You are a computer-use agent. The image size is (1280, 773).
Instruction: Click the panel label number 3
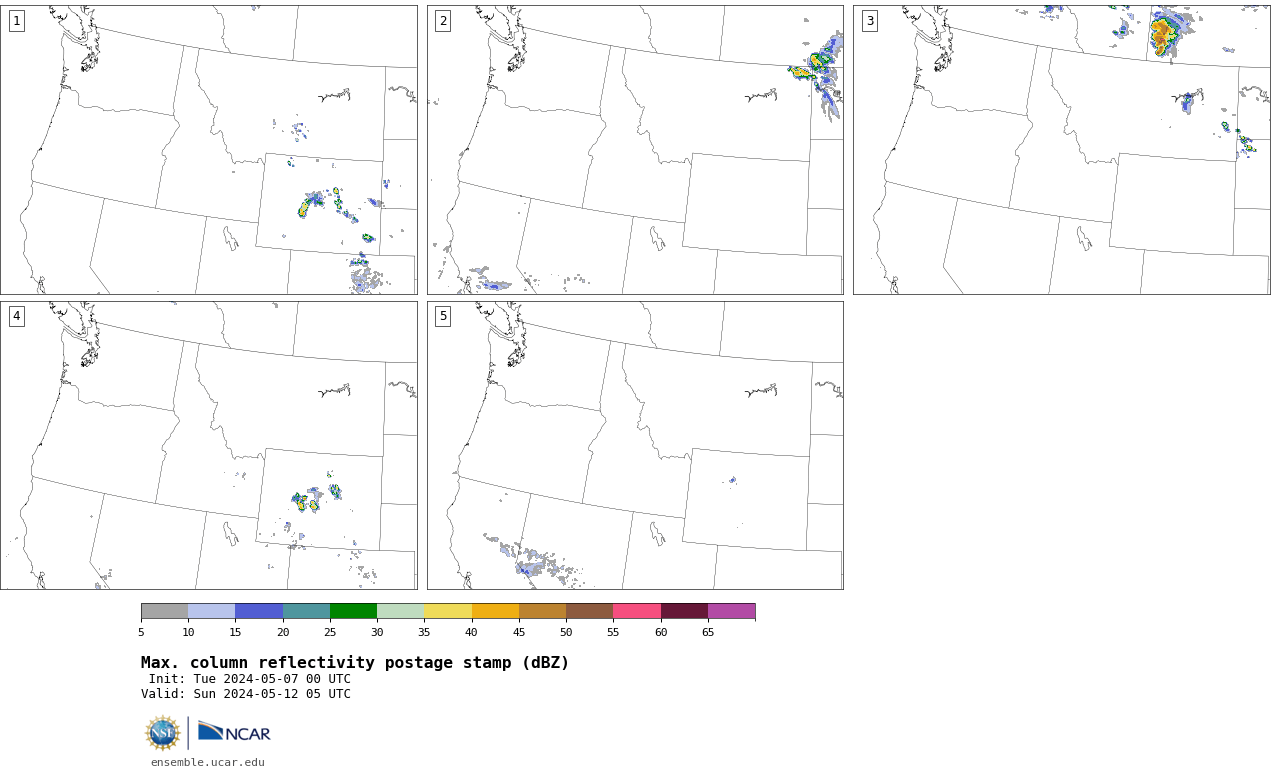point(870,21)
